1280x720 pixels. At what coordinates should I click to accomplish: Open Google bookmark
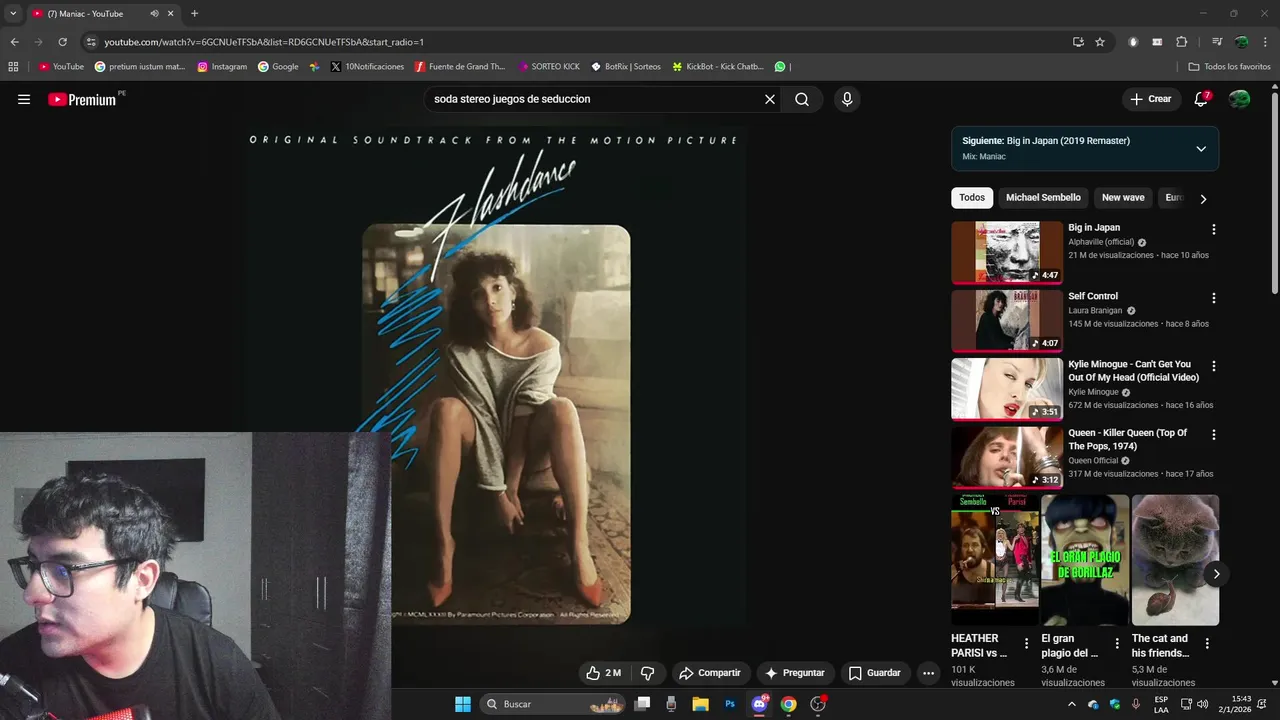click(x=278, y=67)
